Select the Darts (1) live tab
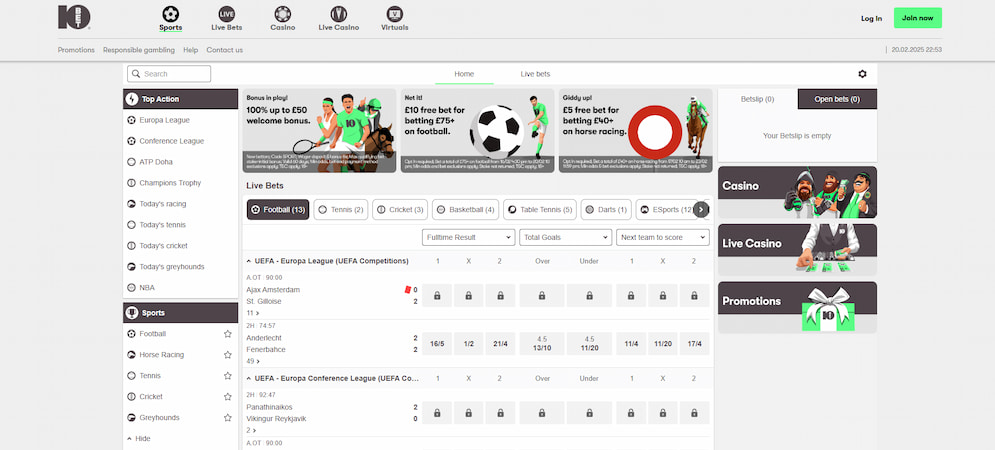 pos(606,209)
